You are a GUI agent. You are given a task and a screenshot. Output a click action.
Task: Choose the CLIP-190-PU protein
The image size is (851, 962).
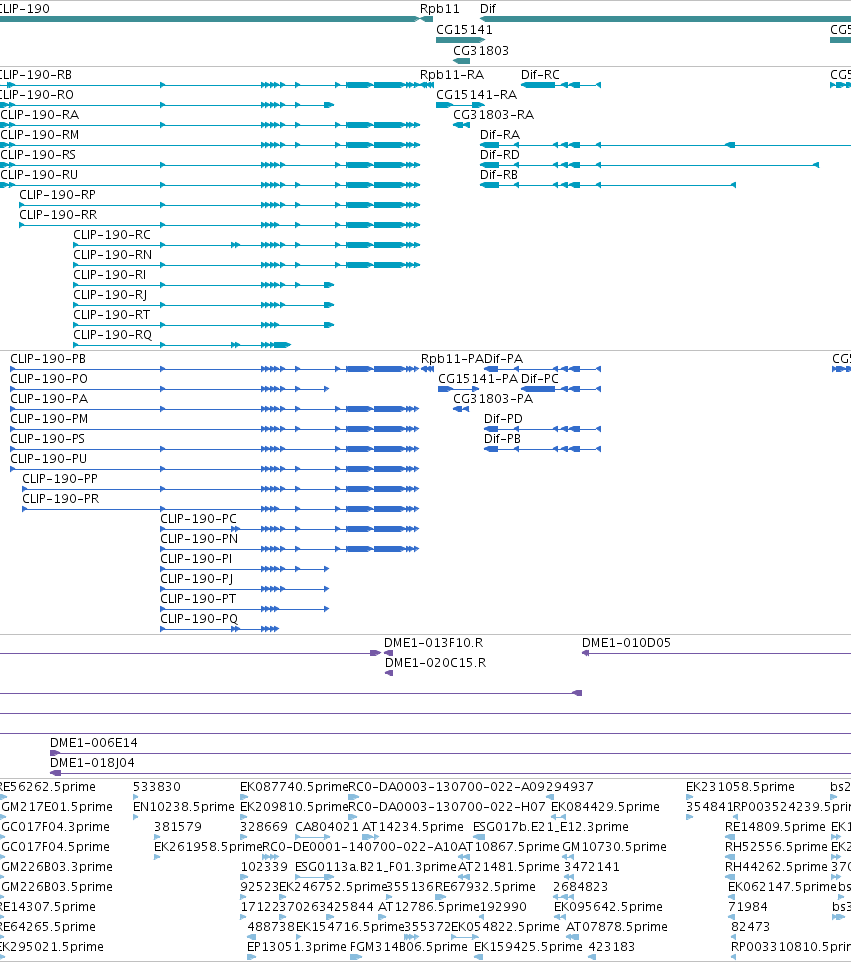[49, 458]
